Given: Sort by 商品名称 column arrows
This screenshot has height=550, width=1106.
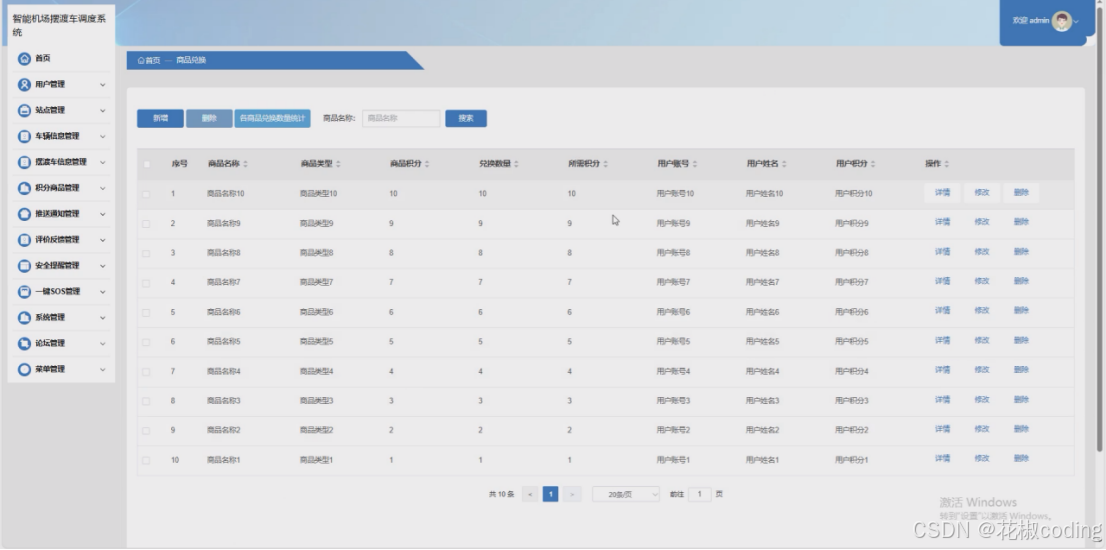Looking at the screenshot, I should [245, 164].
